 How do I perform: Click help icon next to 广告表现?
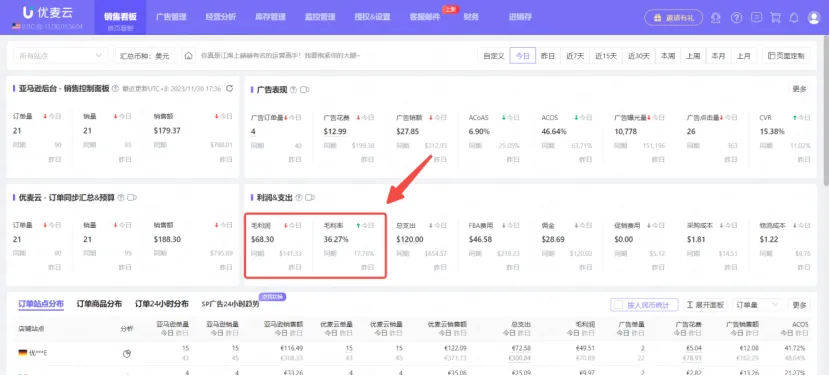[x=293, y=90]
